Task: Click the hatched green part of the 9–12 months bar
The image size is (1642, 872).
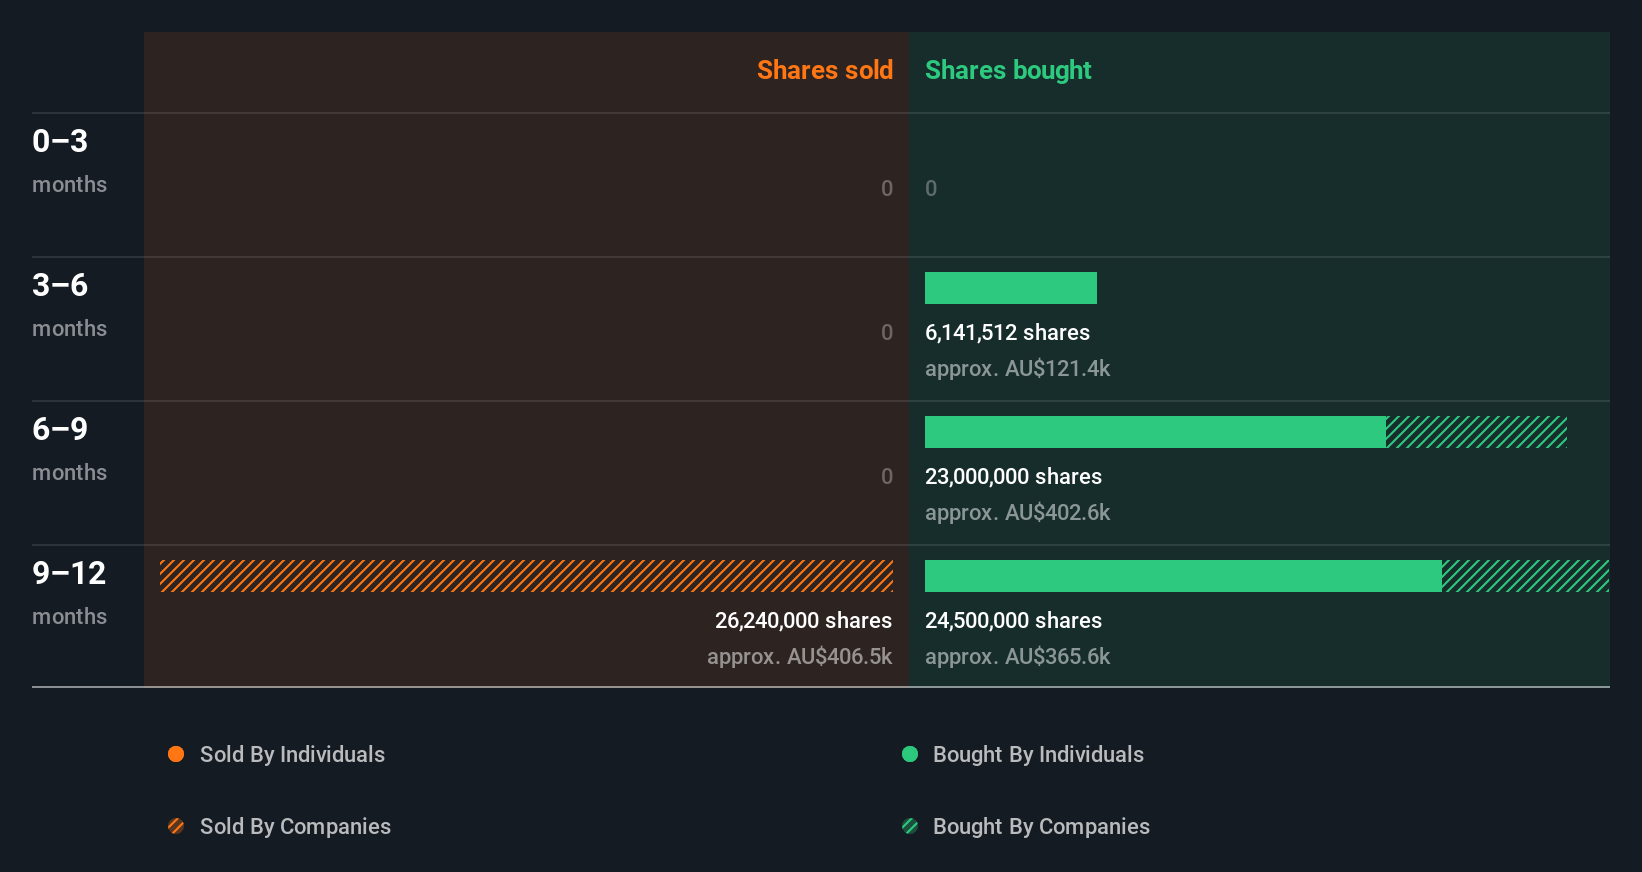Action: point(1526,576)
